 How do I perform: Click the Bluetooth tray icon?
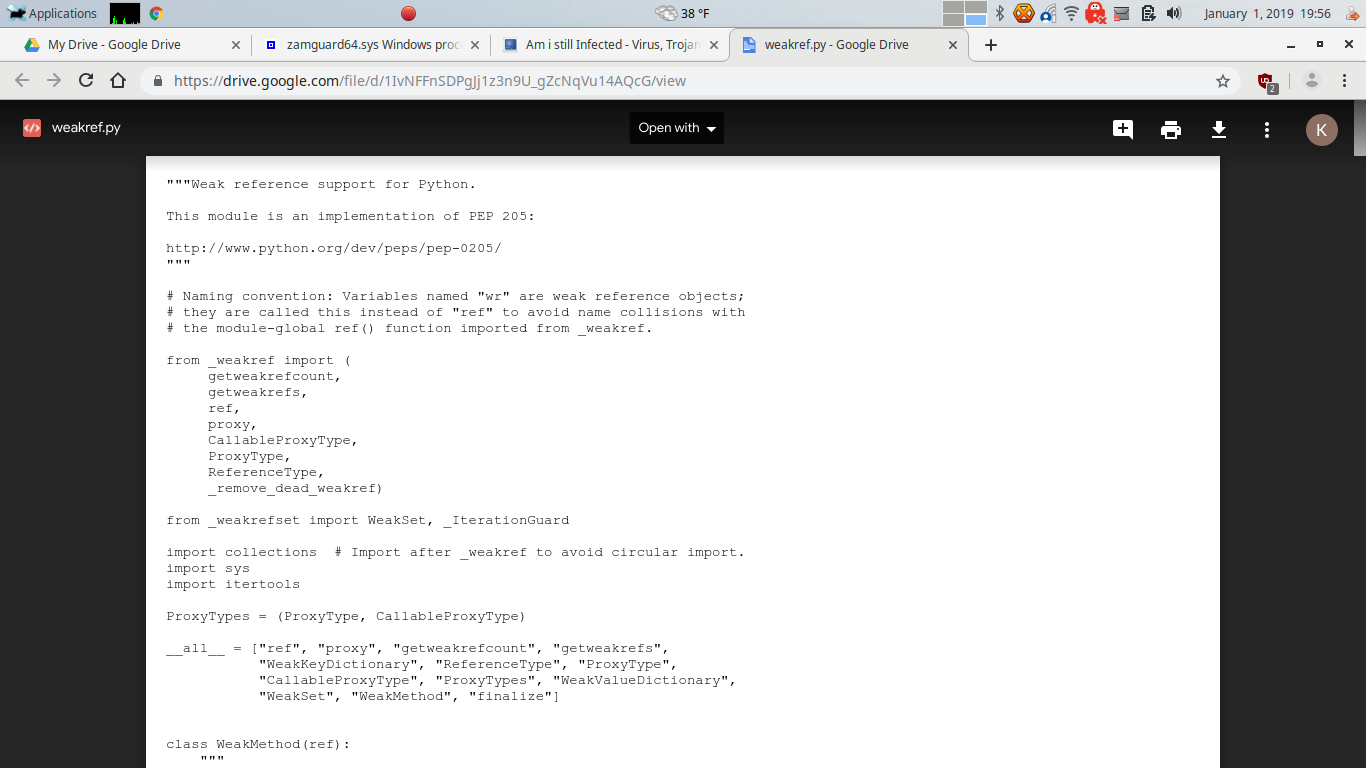tap(999, 13)
